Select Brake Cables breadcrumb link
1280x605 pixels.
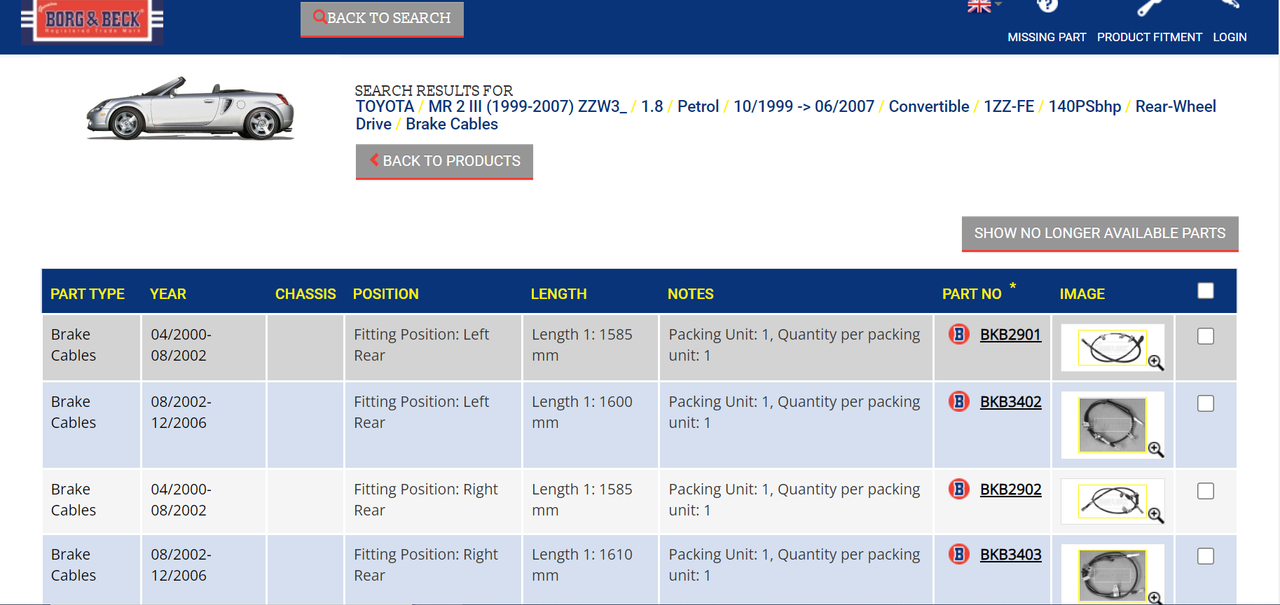click(452, 124)
